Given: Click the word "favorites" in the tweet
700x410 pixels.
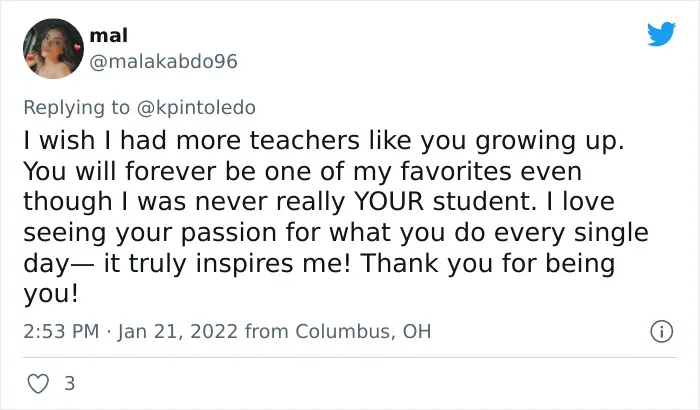Looking at the screenshot, I should (455, 171).
